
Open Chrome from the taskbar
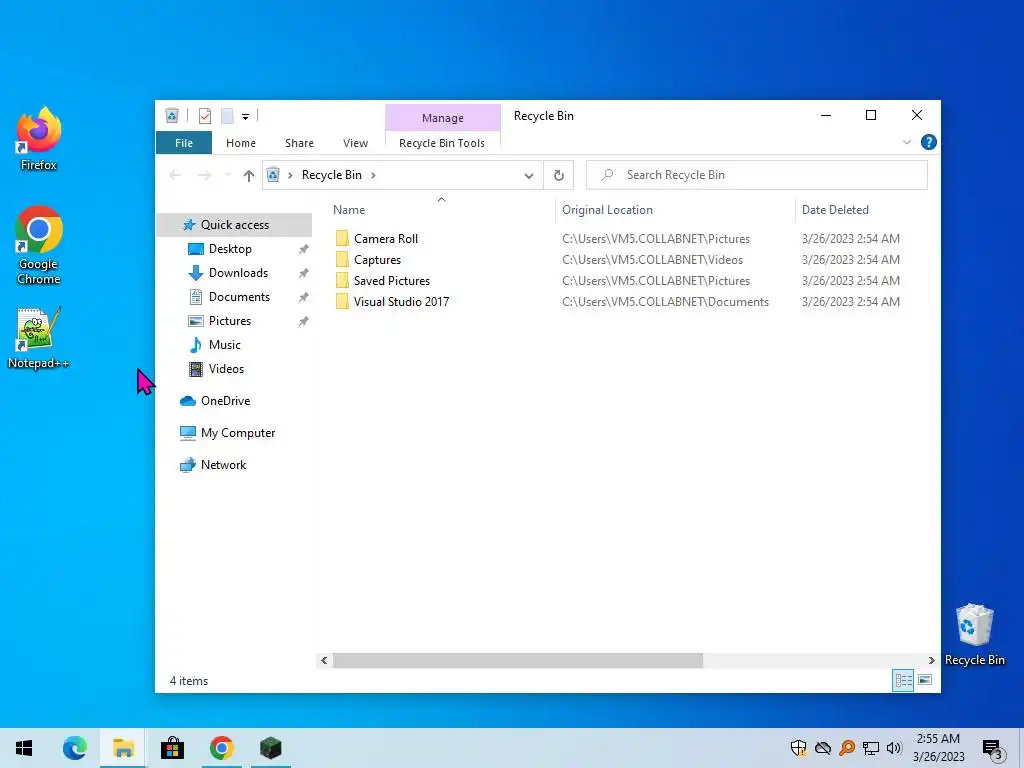click(221, 748)
